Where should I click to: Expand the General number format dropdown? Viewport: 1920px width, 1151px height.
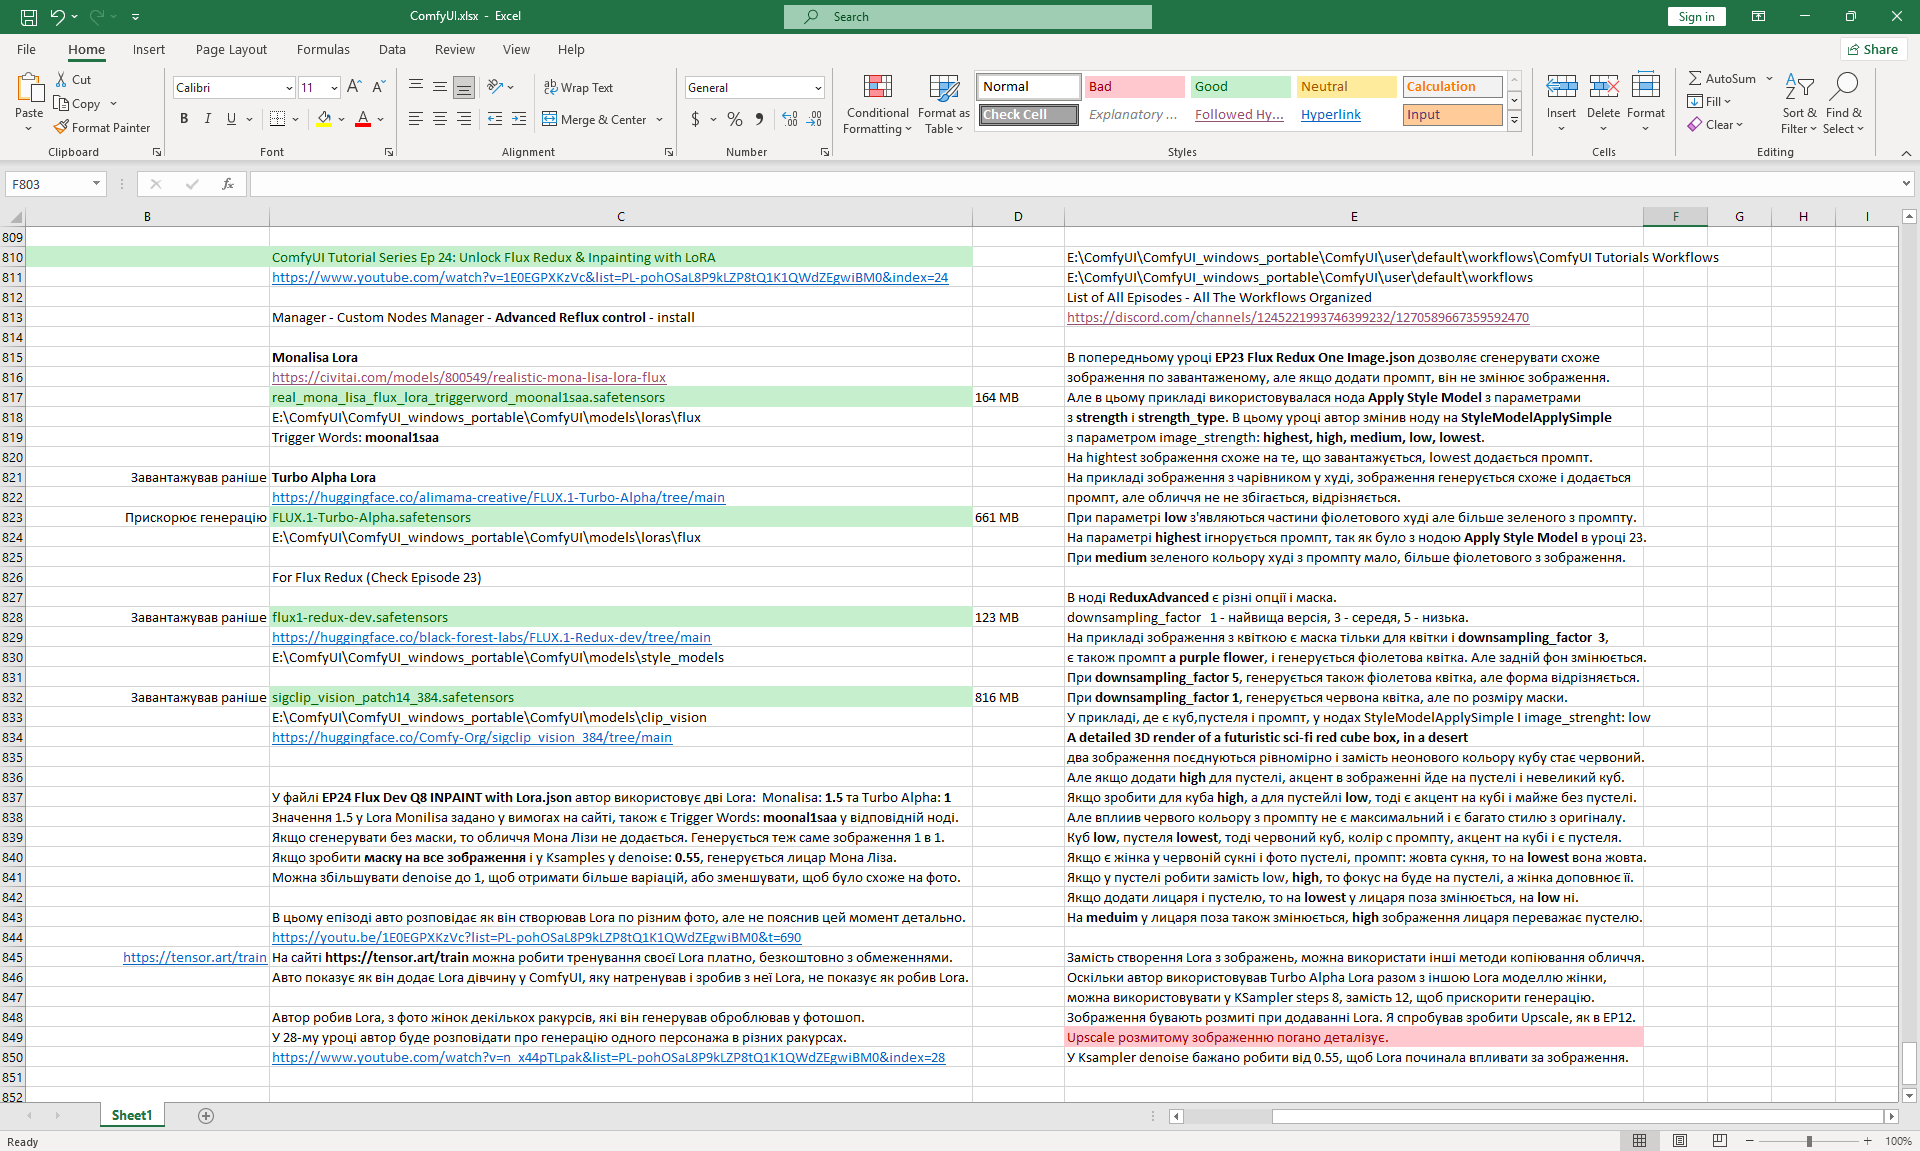(818, 88)
